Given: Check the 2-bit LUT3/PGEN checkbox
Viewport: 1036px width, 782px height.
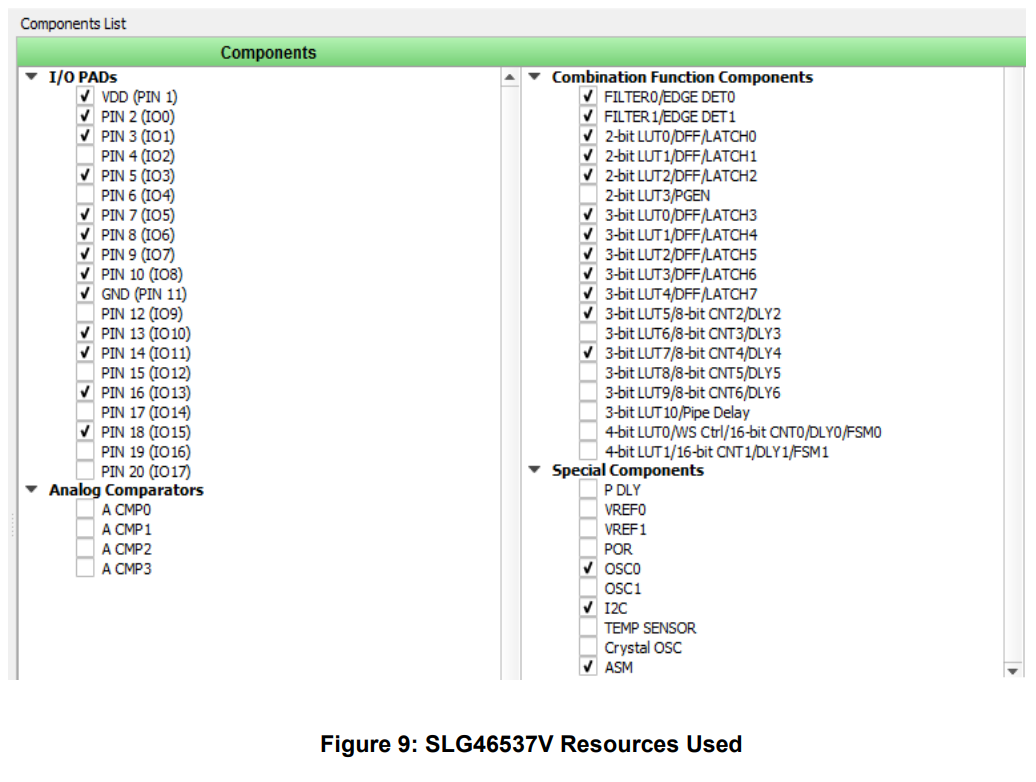Looking at the screenshot, I should (x=588, y=196).
